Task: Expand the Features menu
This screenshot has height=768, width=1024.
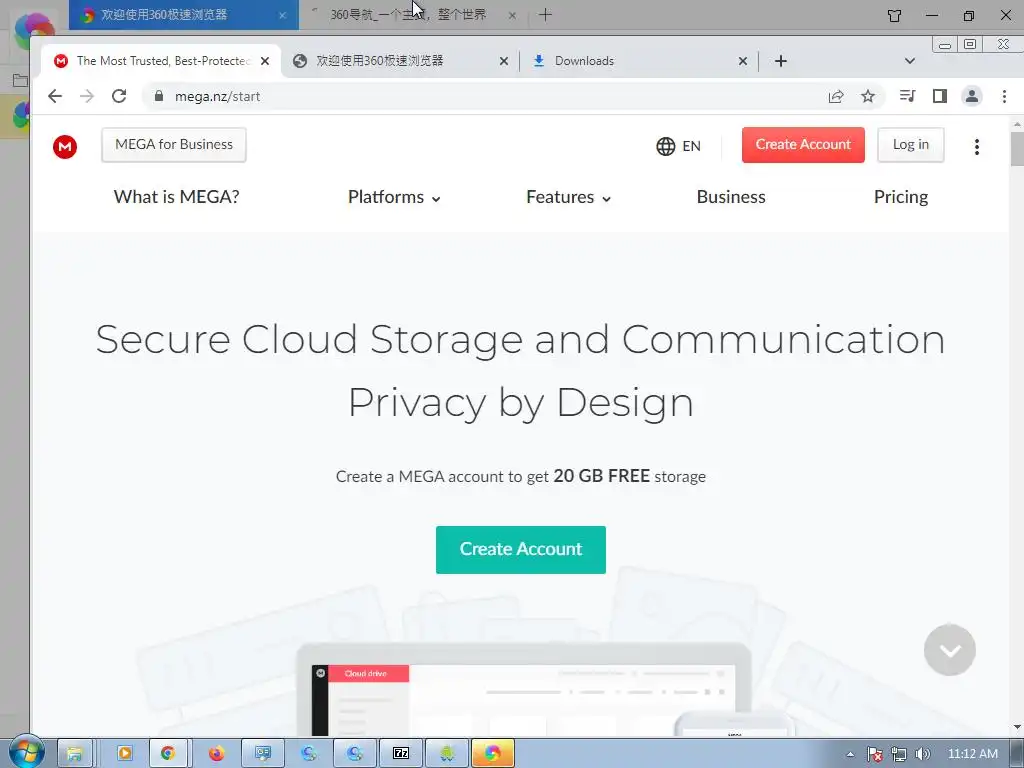Action: pos(568,197)
